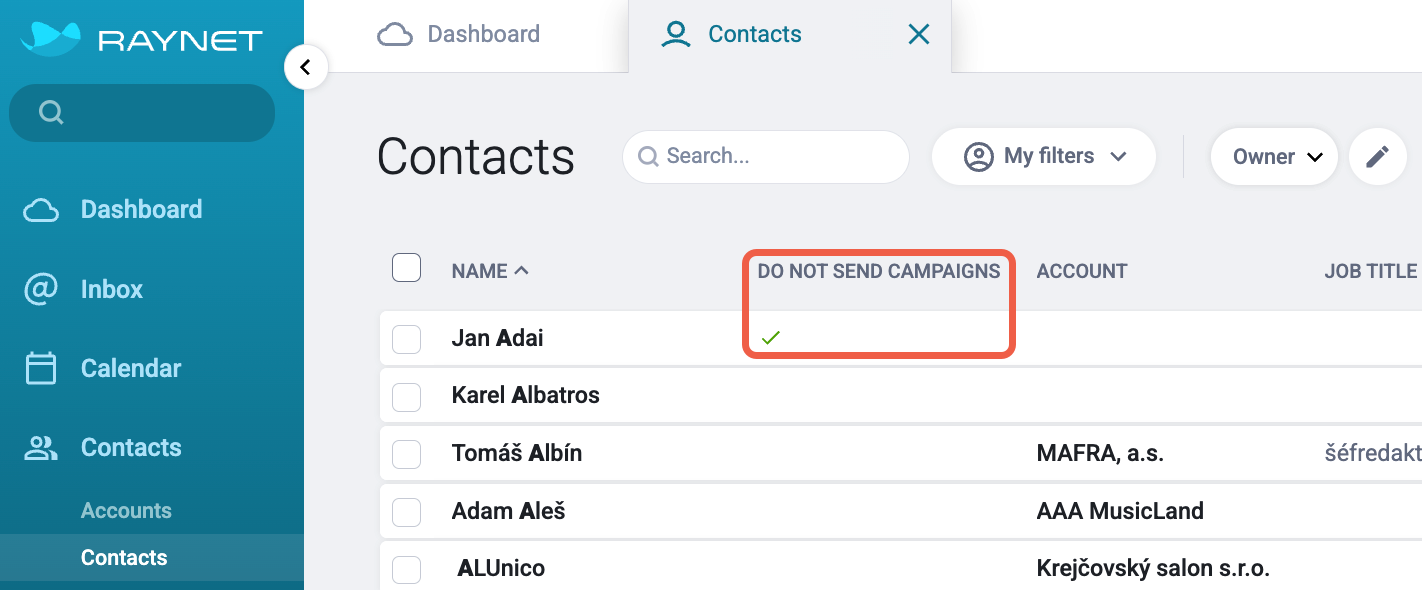1422x590 pixels.
Task: Open Accounts in sidebar submenu
Action: pyautogui.click(x=126, y=510)
